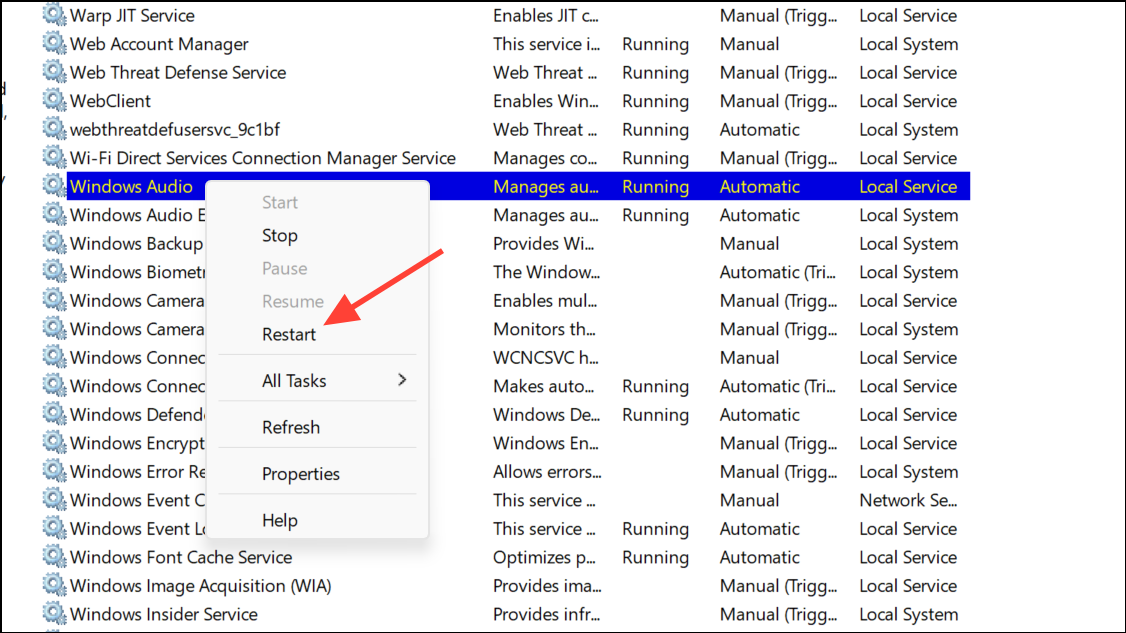Expand the All Tasks submenu
1126x633 pixels.
pyautogui.click(x=294, y=381)
